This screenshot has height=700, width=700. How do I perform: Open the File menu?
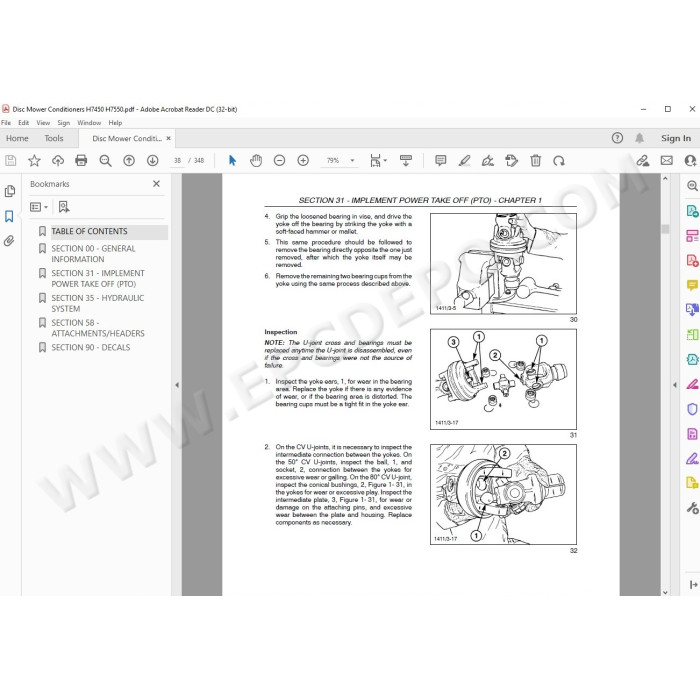[x=6, y=123]
